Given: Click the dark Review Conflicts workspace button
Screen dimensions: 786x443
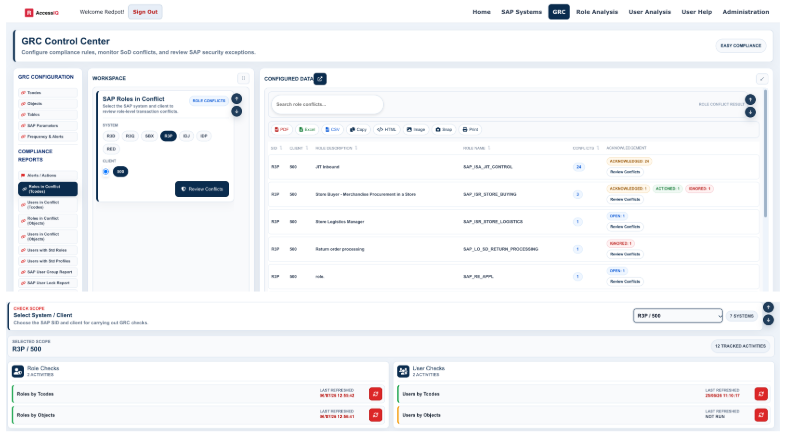Looking at the screenshot, I should [202, 189].
